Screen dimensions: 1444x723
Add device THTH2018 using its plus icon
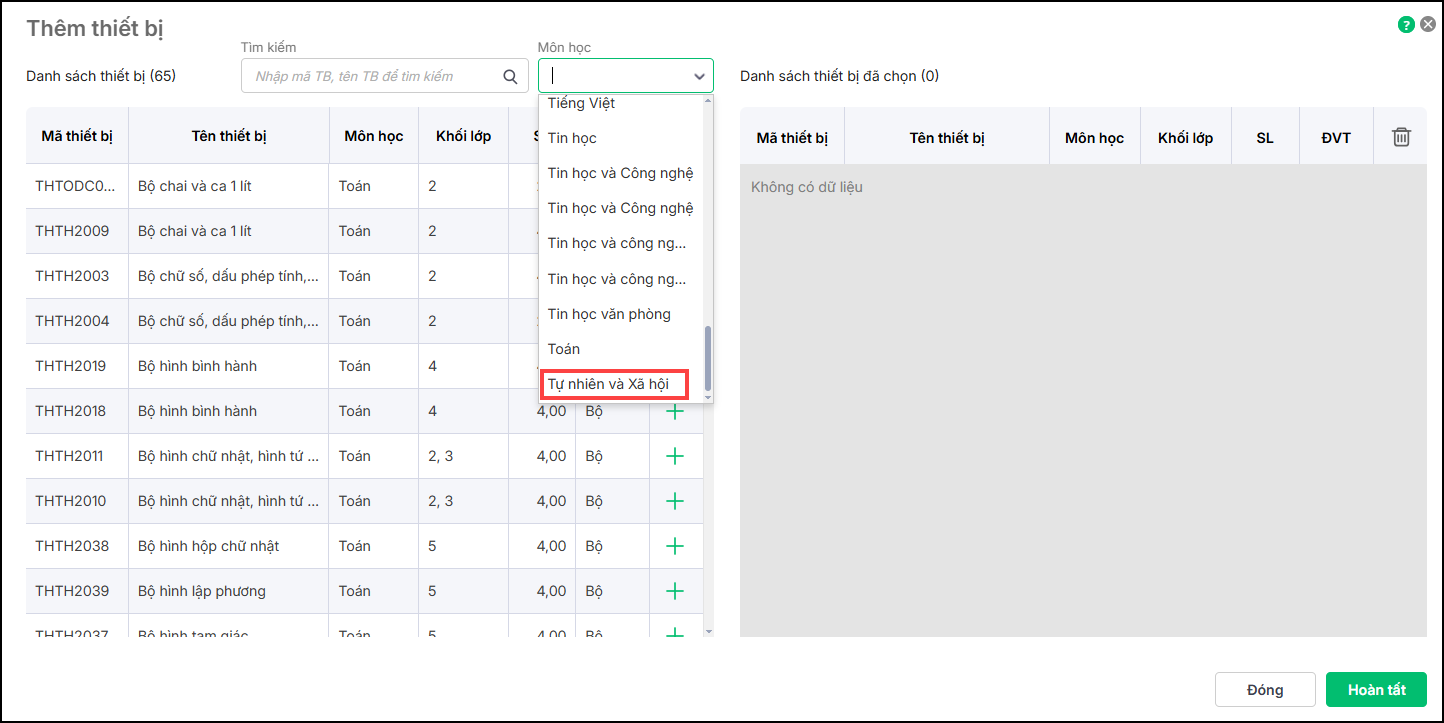675,411
